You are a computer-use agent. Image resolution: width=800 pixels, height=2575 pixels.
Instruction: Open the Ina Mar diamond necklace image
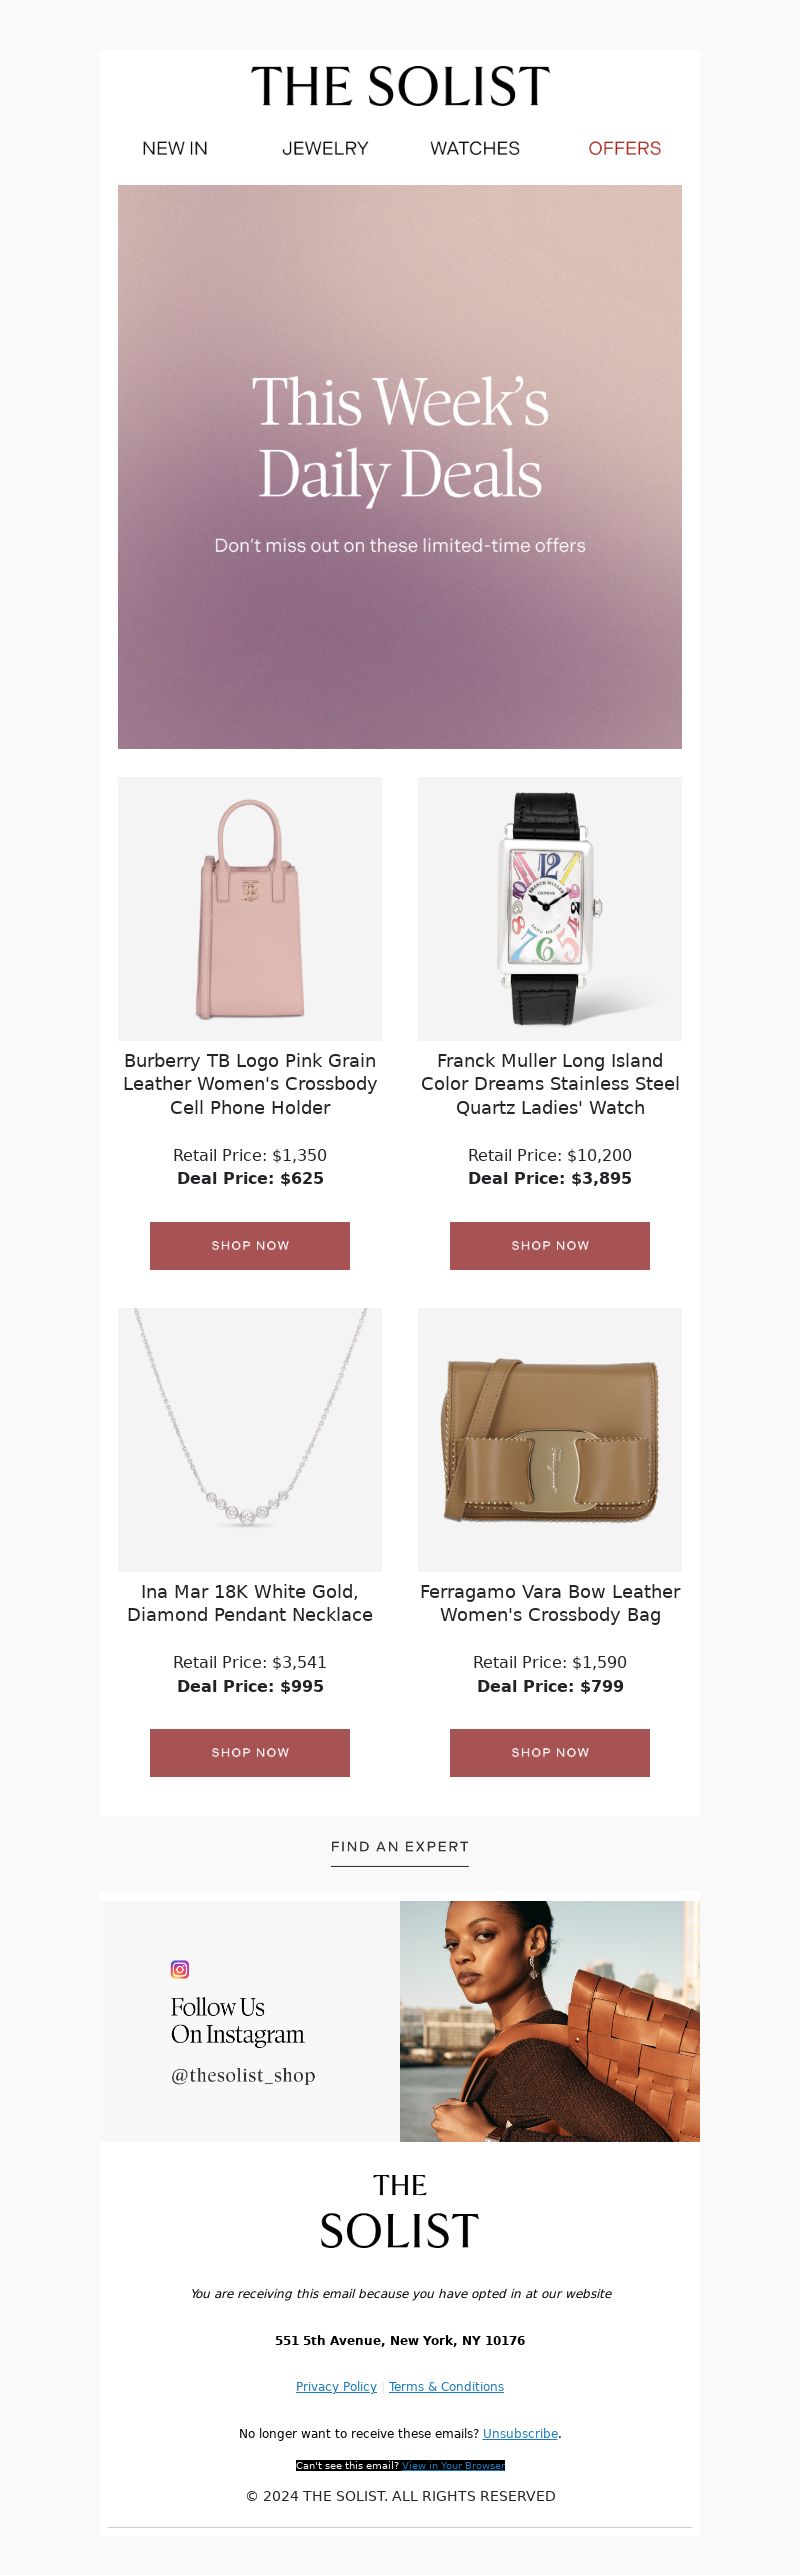[250, 1440]
